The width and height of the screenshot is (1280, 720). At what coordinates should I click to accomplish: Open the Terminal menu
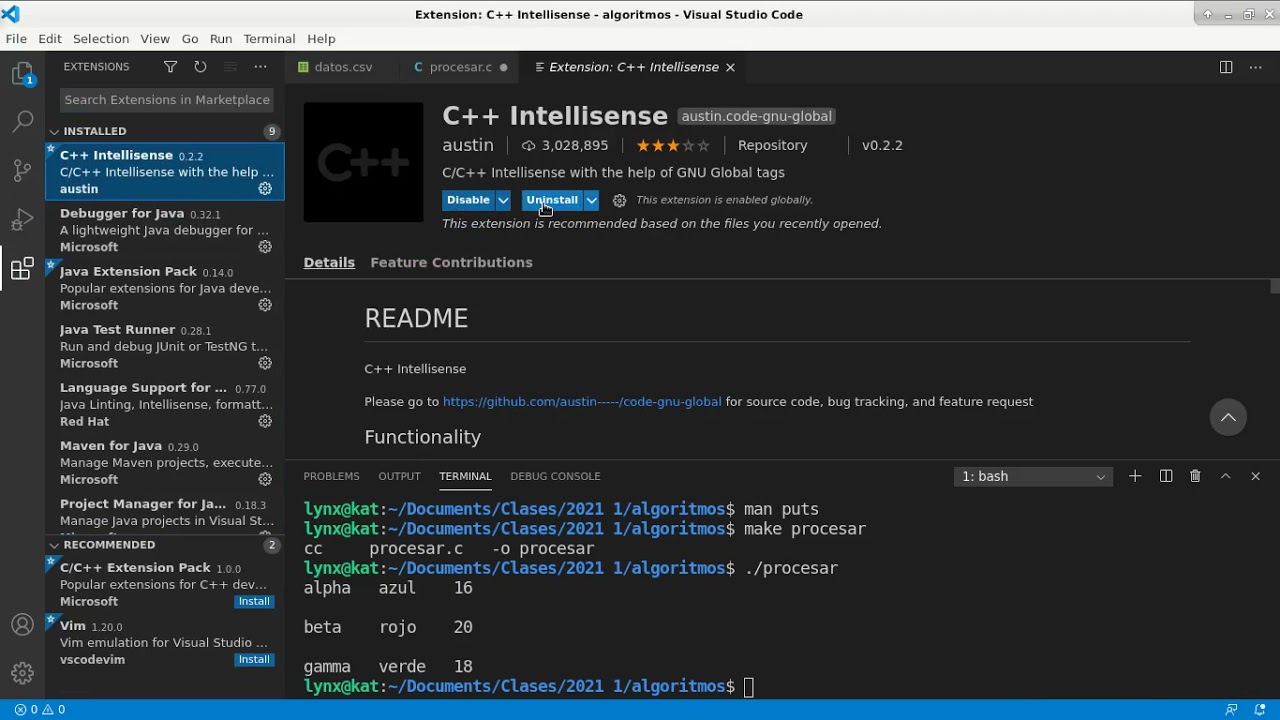point(269,38)
